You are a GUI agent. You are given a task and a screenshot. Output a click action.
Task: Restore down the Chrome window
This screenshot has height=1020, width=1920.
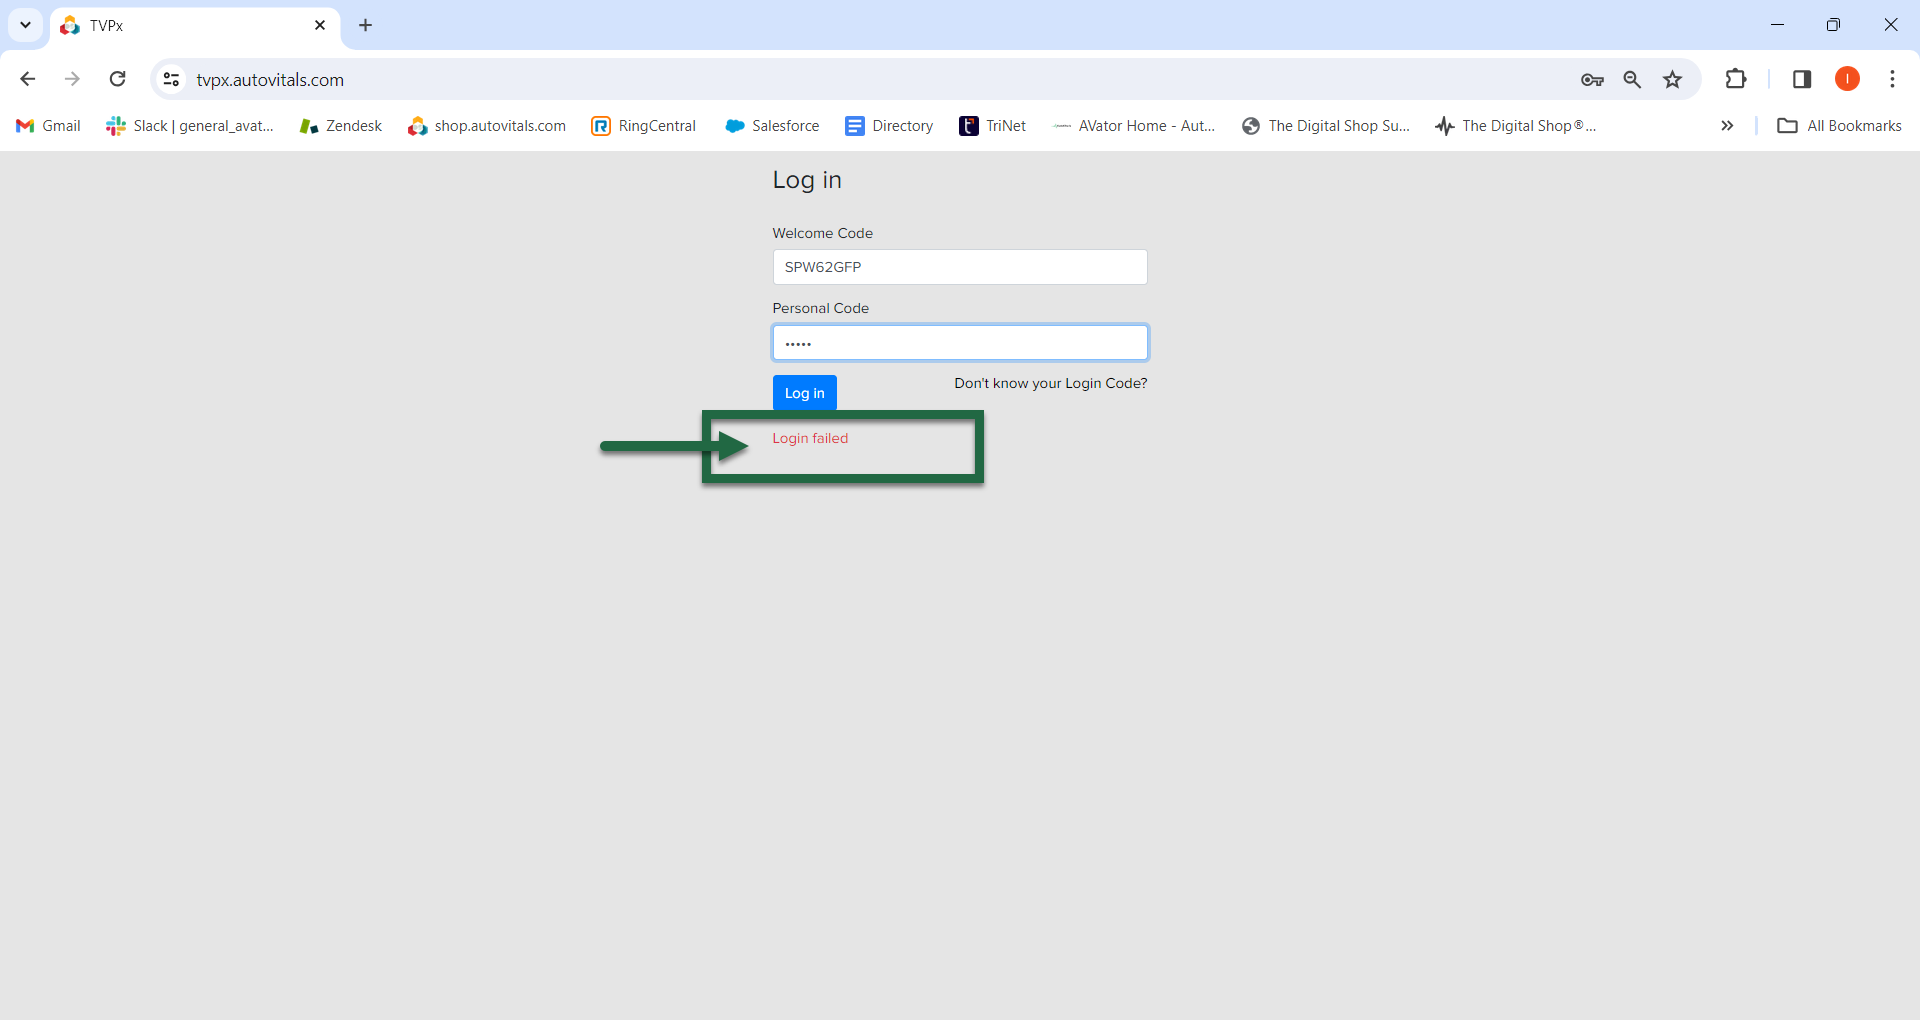(1833, 25)
